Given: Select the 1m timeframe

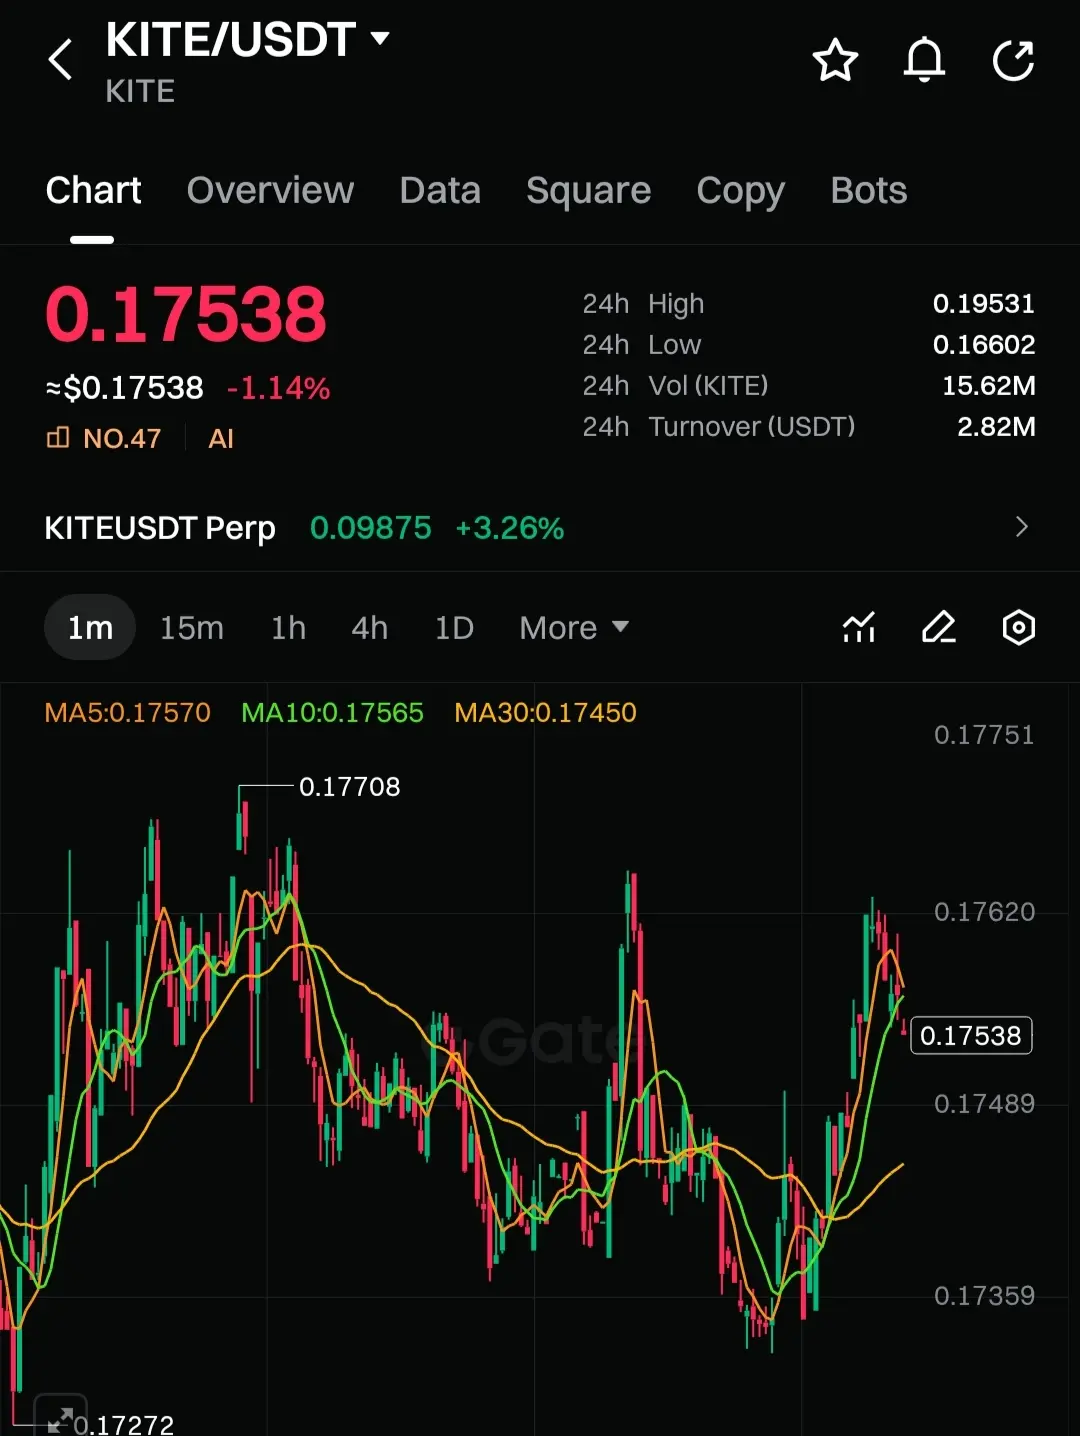Looking at the screenshot, I should tap(90, 628).
